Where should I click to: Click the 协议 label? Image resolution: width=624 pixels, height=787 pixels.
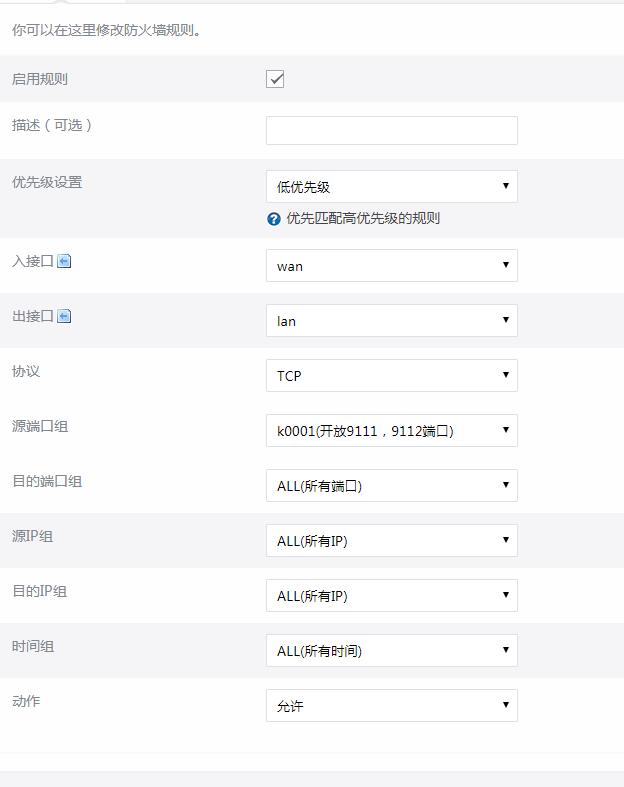pos(26,371)
